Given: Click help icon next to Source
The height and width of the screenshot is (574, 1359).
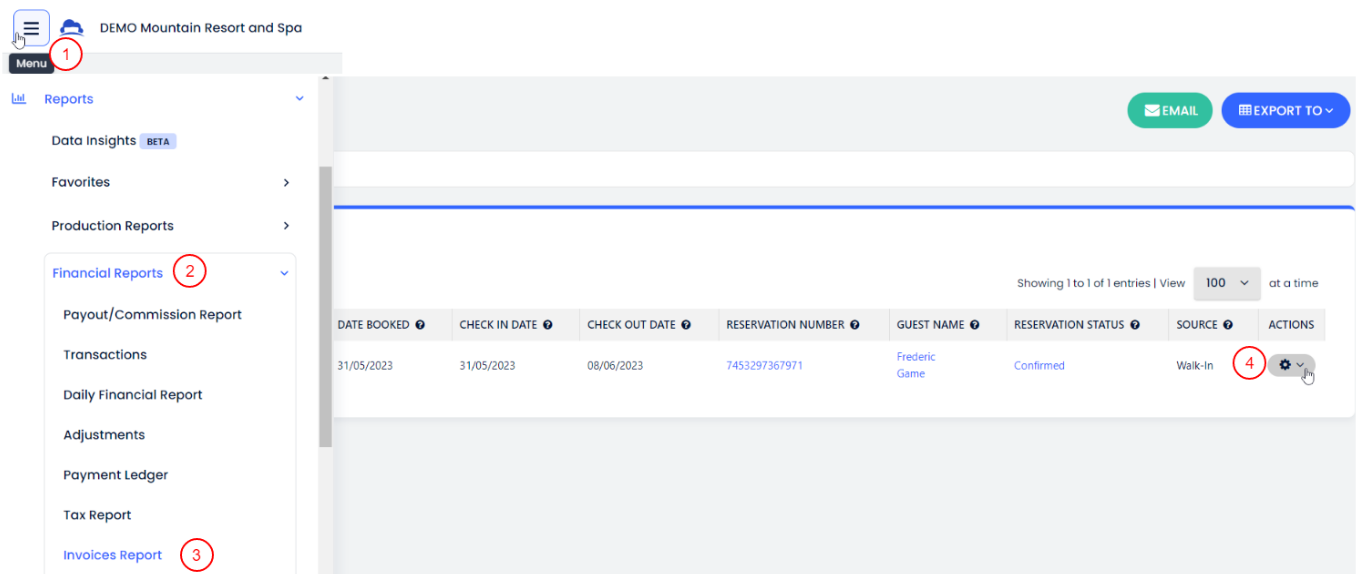Looking at the screenshot, I should [x=1228, y=325].
